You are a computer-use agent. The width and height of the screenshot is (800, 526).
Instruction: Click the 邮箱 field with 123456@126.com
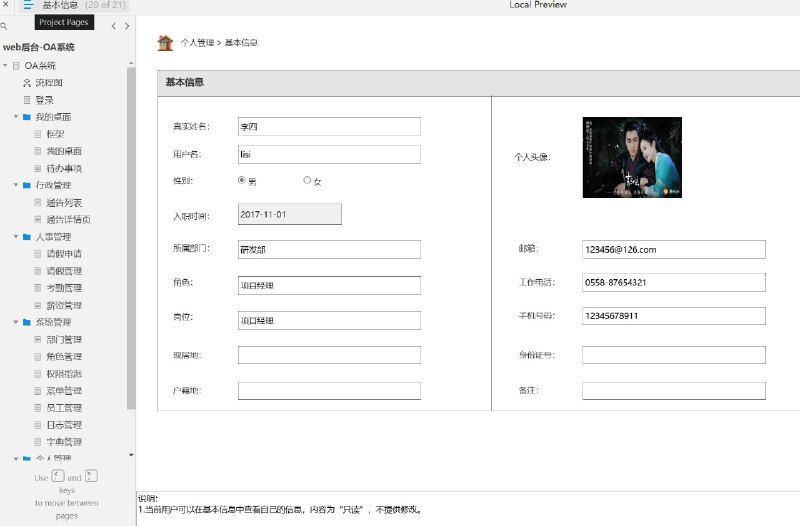coord(673,249)
